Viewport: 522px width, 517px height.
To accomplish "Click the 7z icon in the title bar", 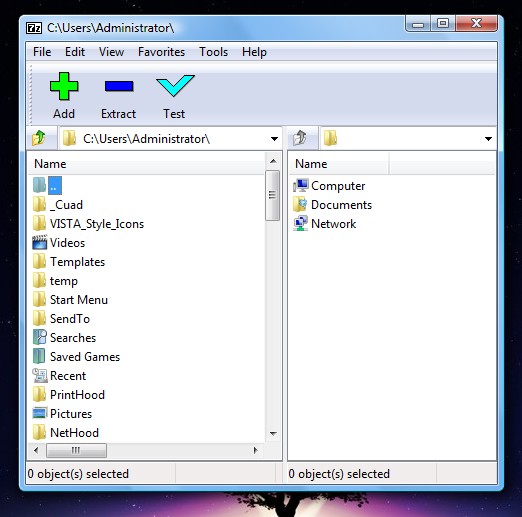I will point(34,28).
